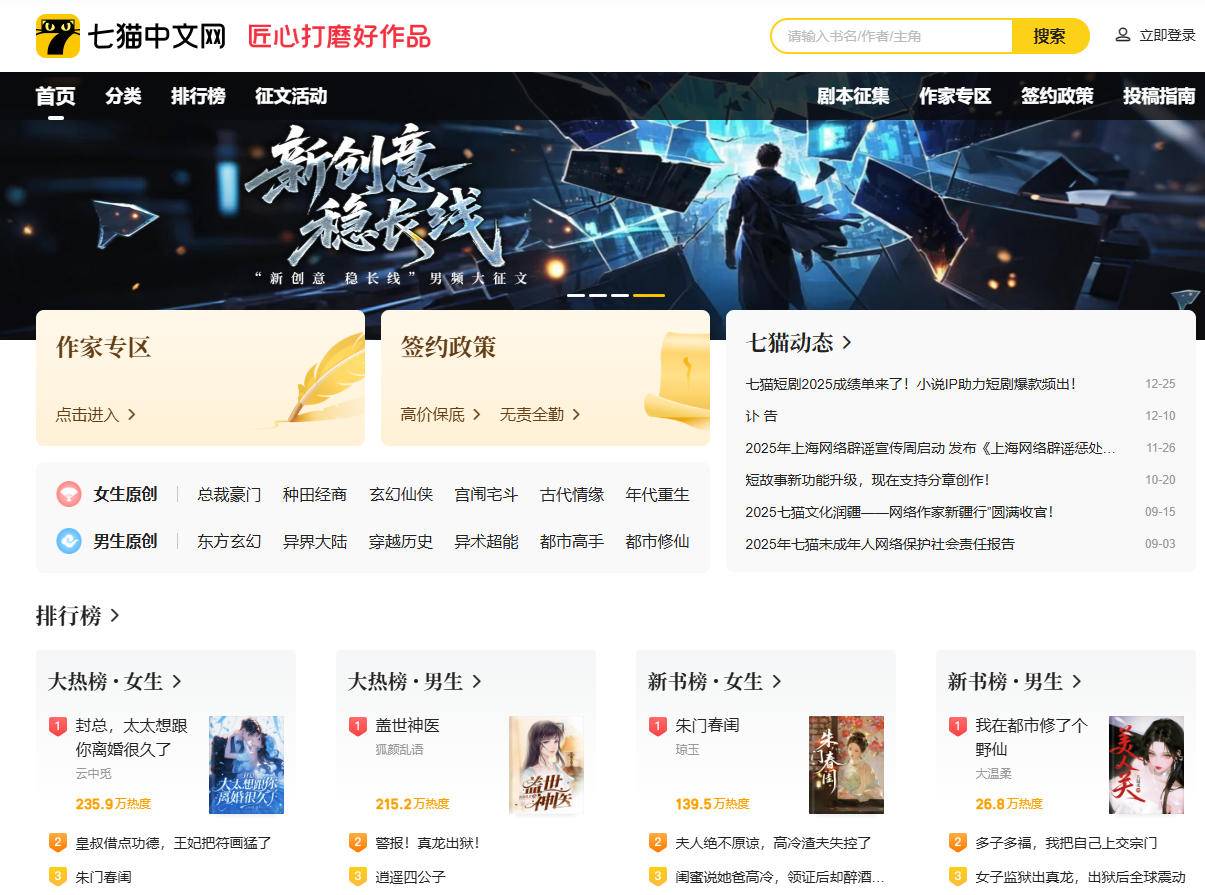The width and height of the screenshot is (1205, 895).
Task: Click the pink 女生原创 circular icon
Action: (x=68, y=494)
